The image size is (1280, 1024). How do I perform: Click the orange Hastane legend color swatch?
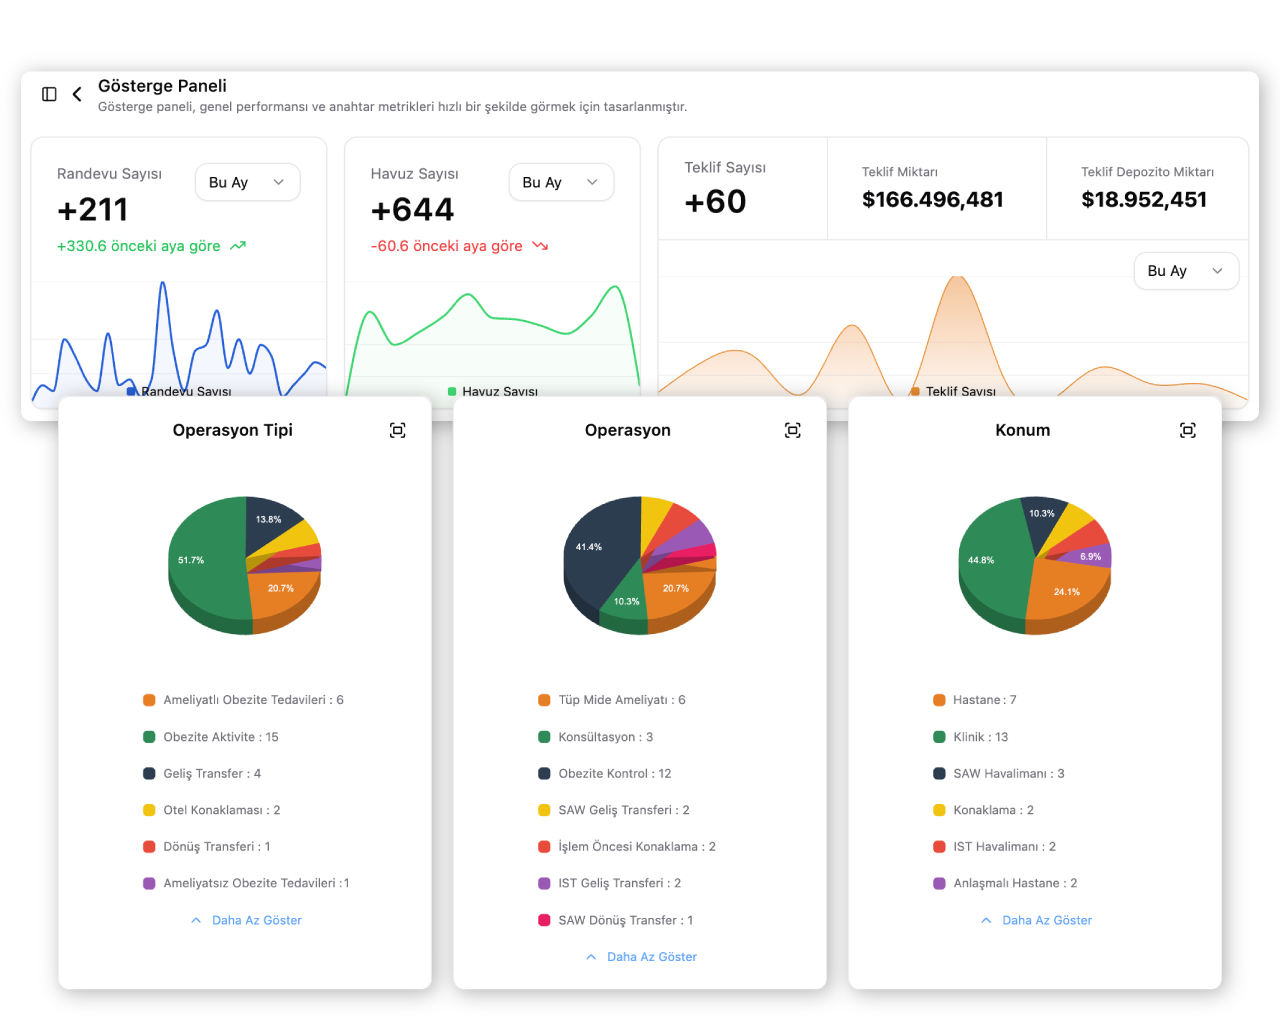[x=939, y=700]
